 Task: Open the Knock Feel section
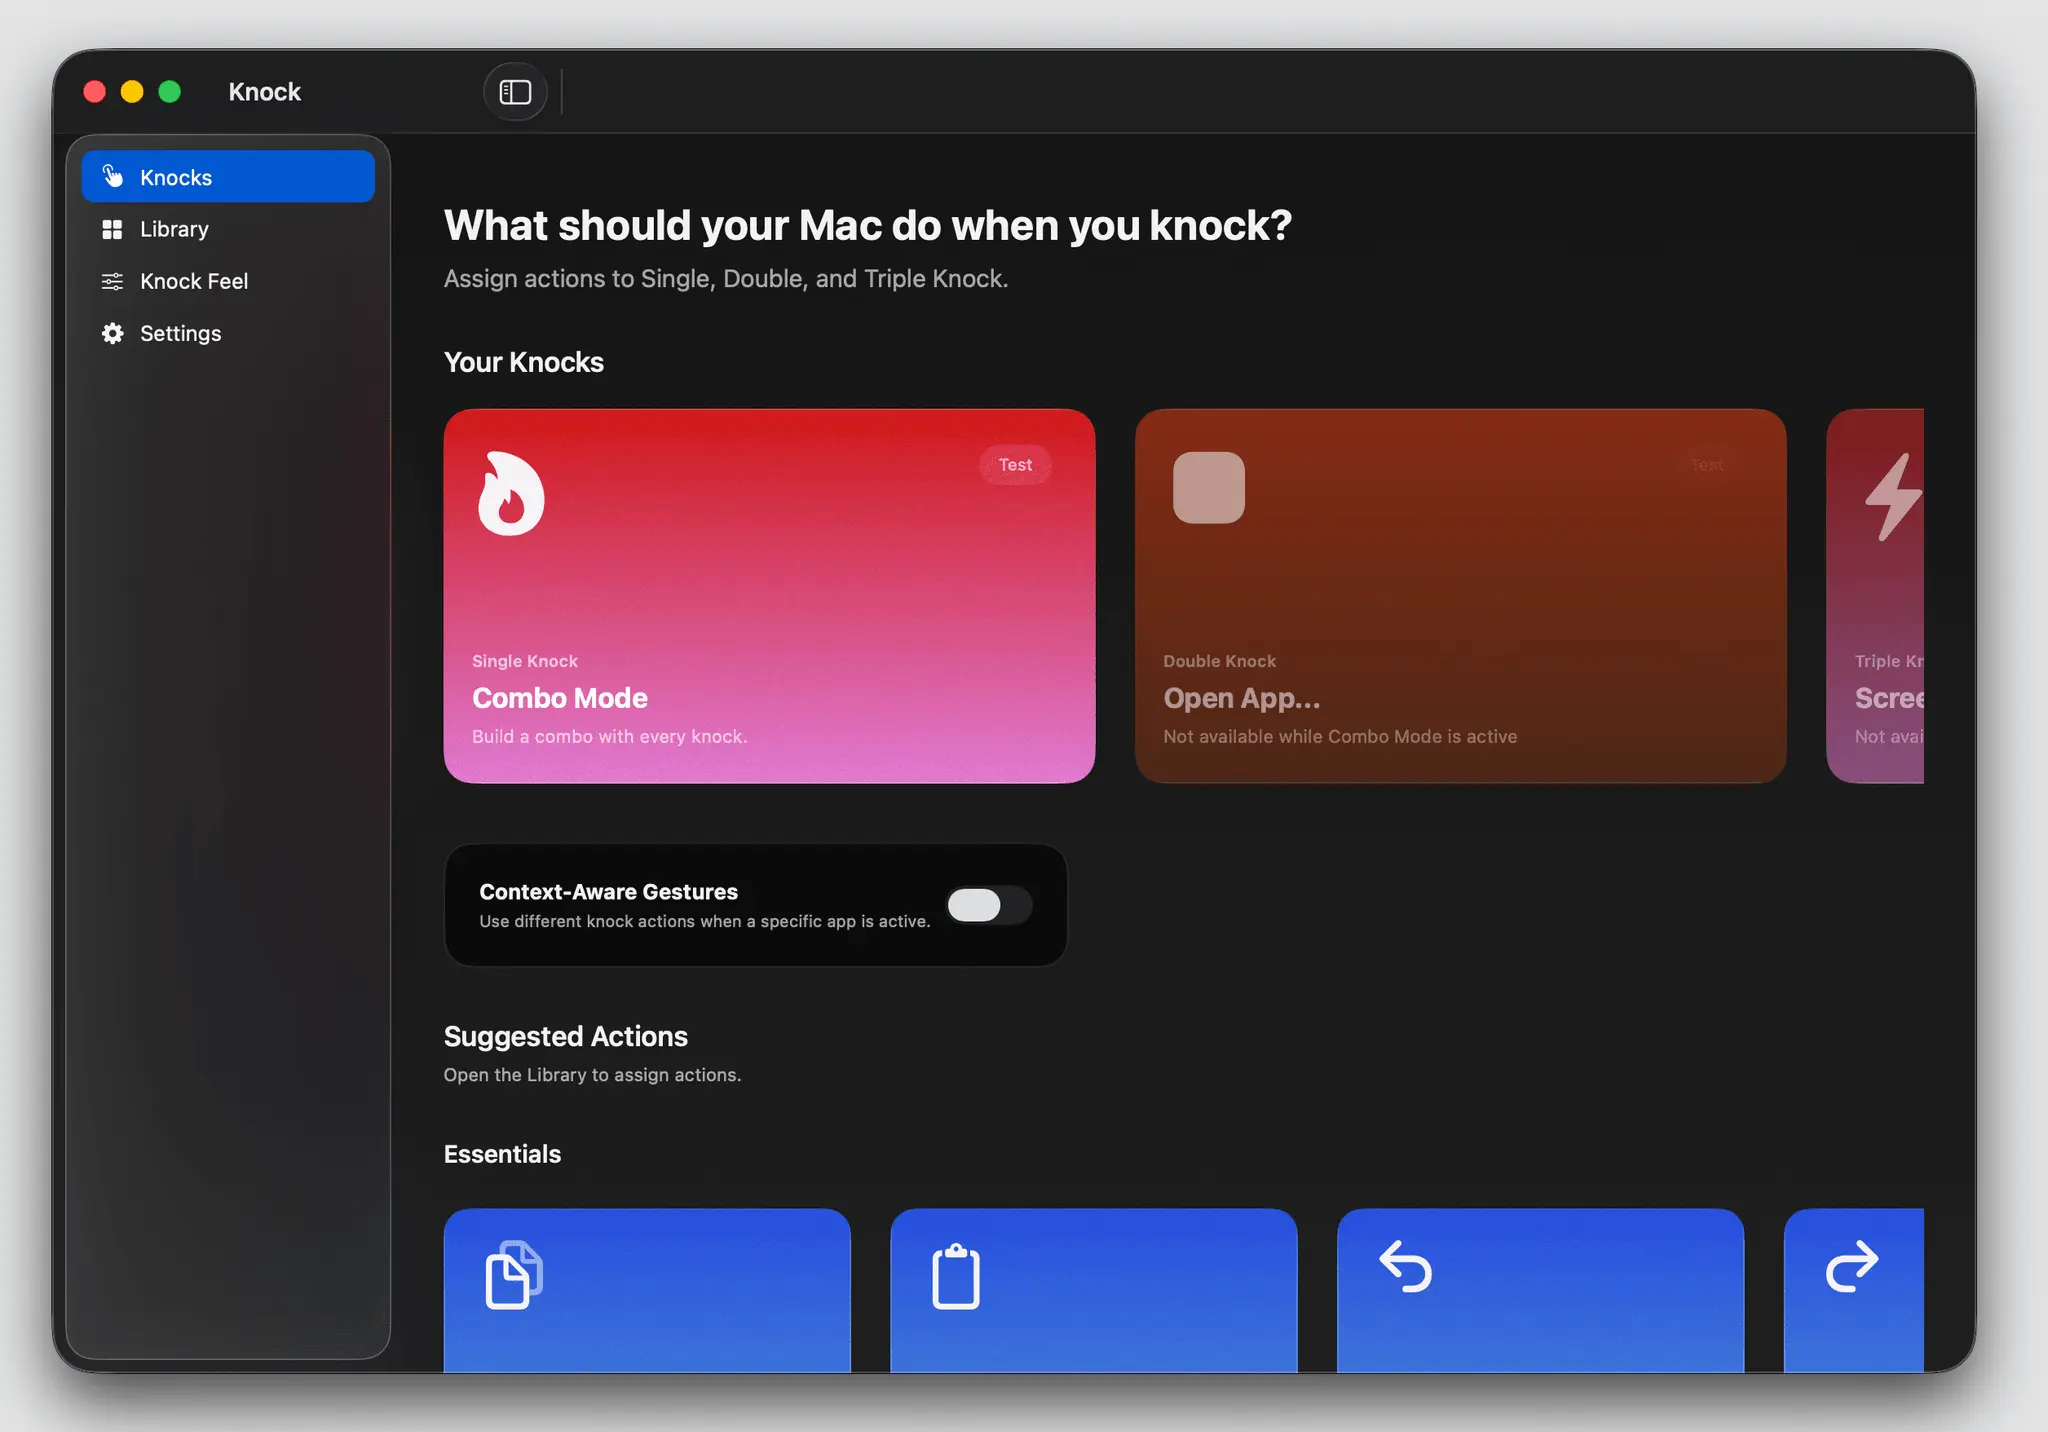[x=228, y=281]
